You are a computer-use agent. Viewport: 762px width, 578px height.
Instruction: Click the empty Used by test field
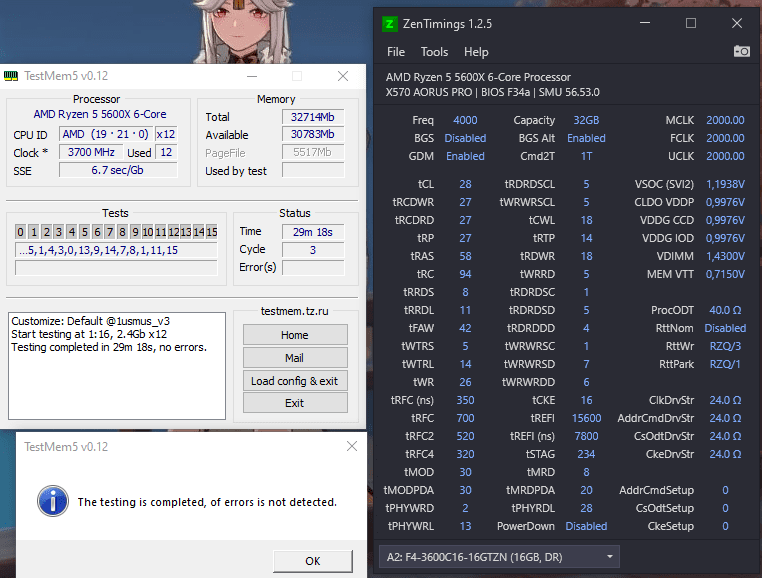(313, 170)
